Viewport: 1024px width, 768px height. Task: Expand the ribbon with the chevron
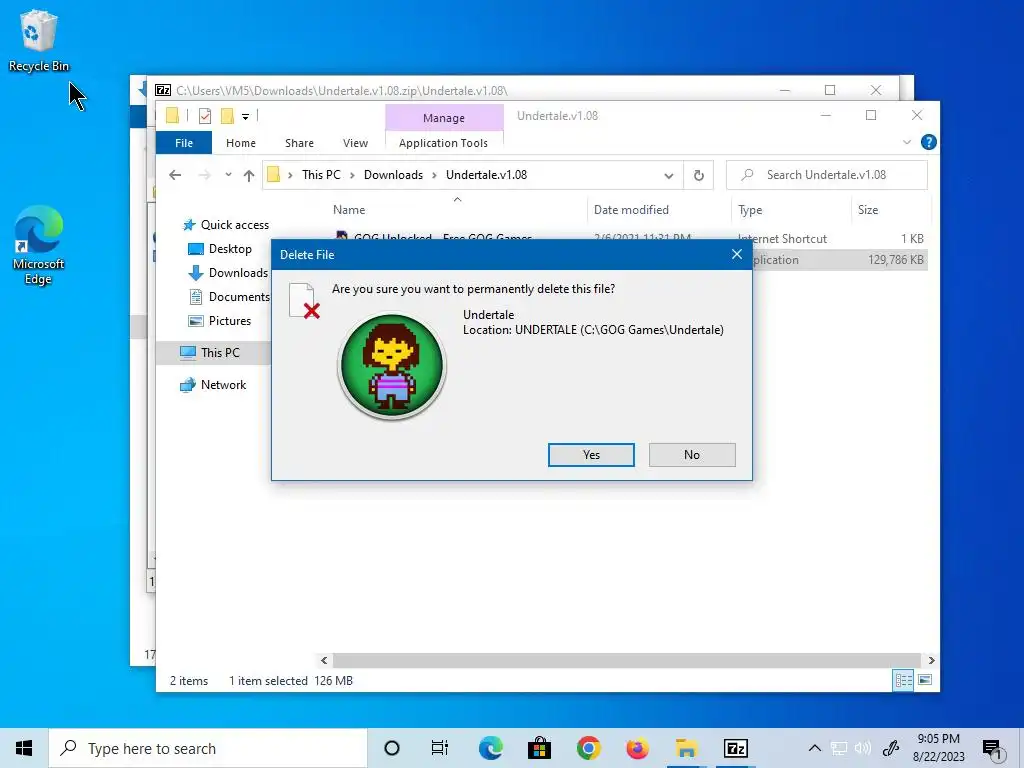906,142
